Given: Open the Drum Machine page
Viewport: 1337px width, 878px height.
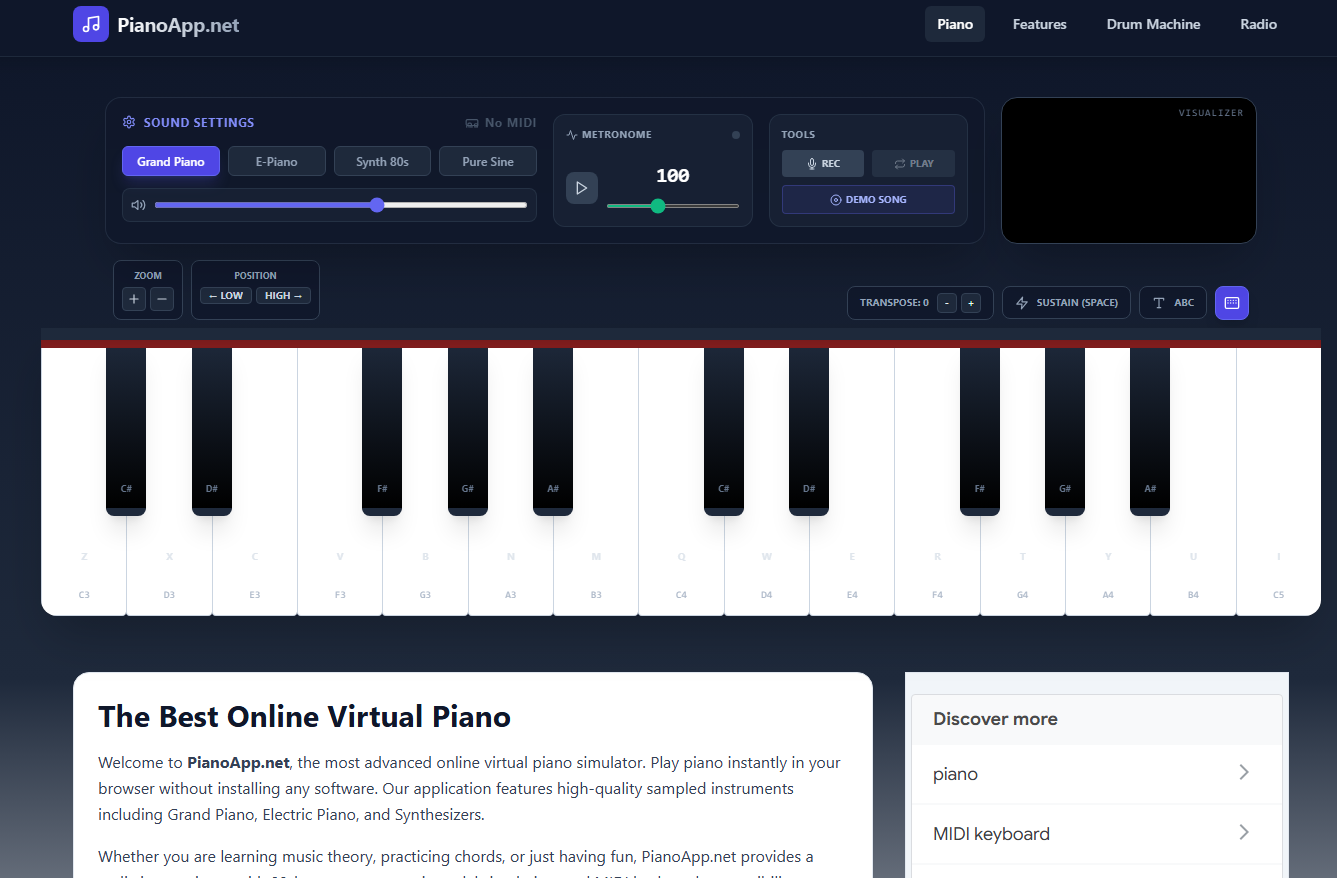Looking at the screenshot, I should [x=1153, y=24].
